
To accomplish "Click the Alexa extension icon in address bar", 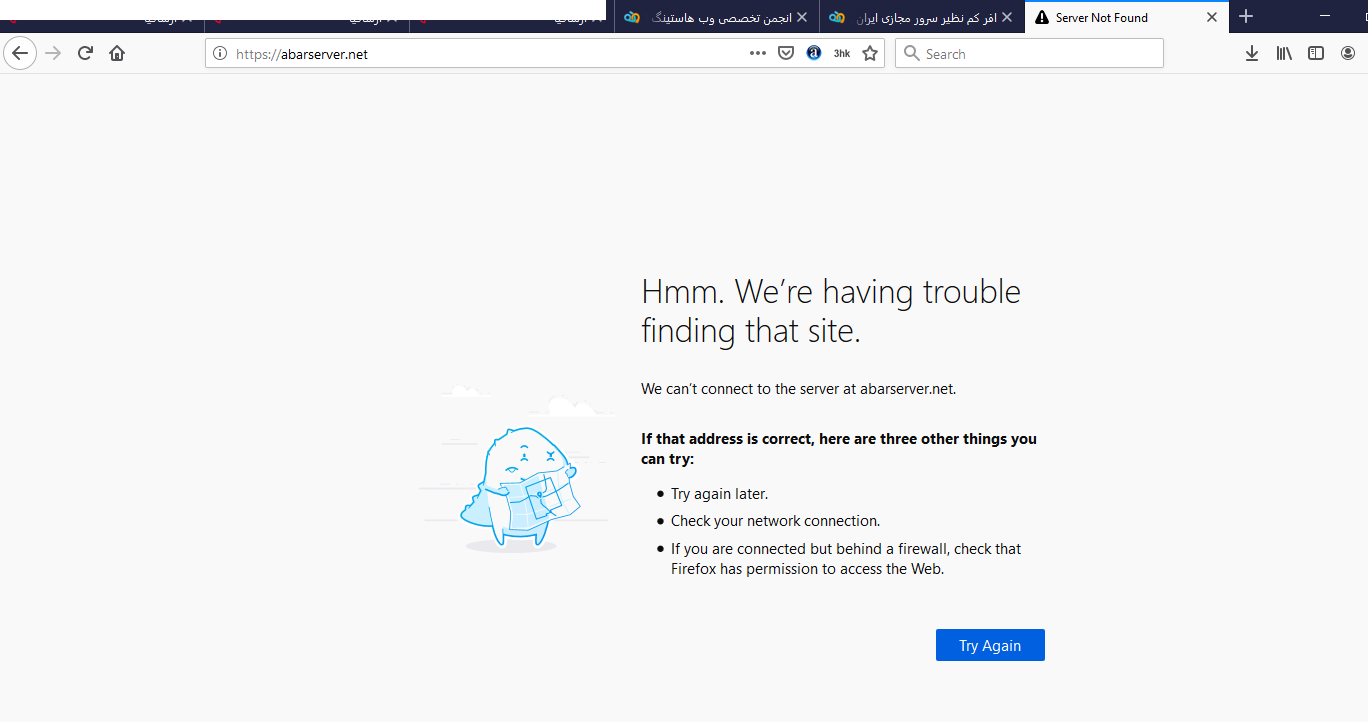I will tap(814, 53).
